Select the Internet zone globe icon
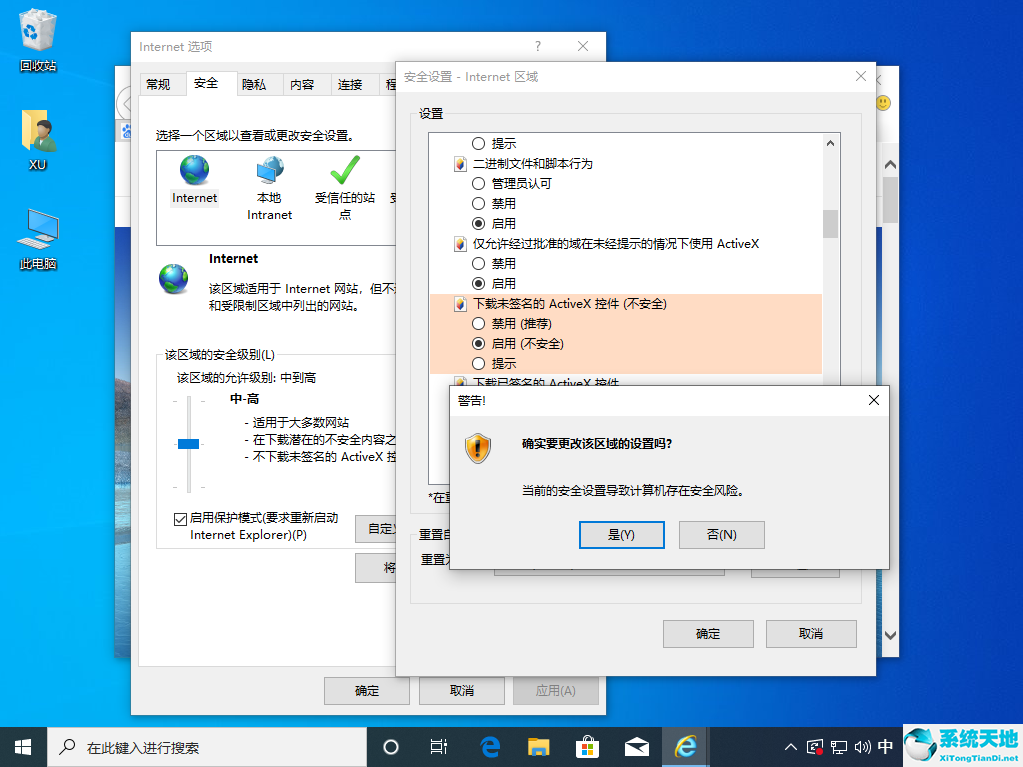This screenshot has height=767, width=1023. 192,172
